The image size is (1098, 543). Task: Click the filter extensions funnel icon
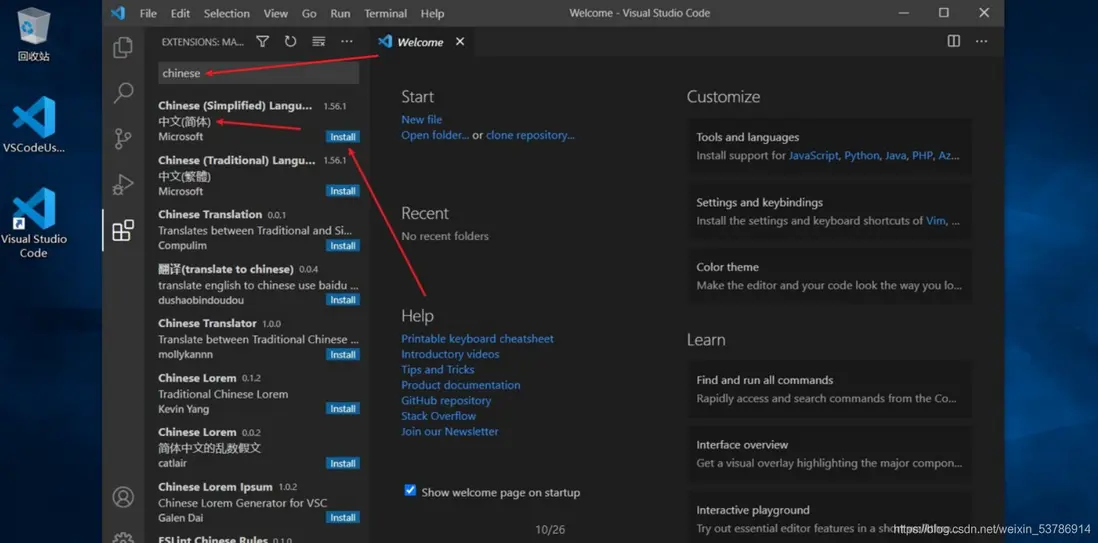tap(263, 42)
